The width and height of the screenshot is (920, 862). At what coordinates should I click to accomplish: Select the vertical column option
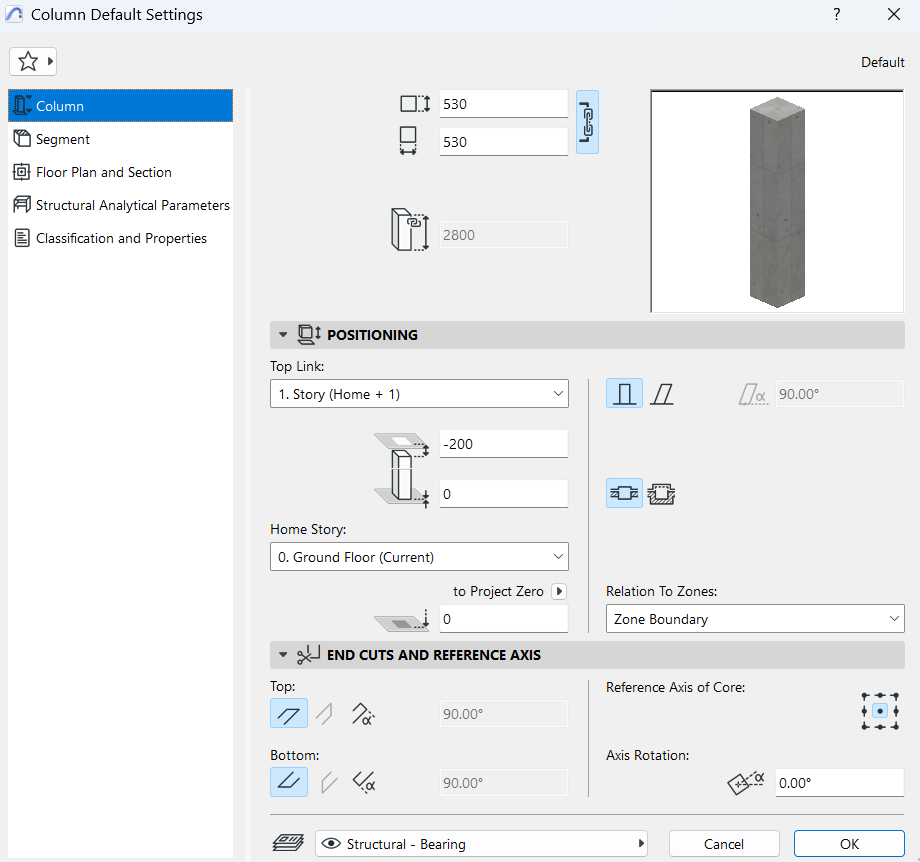coord(624,394)
